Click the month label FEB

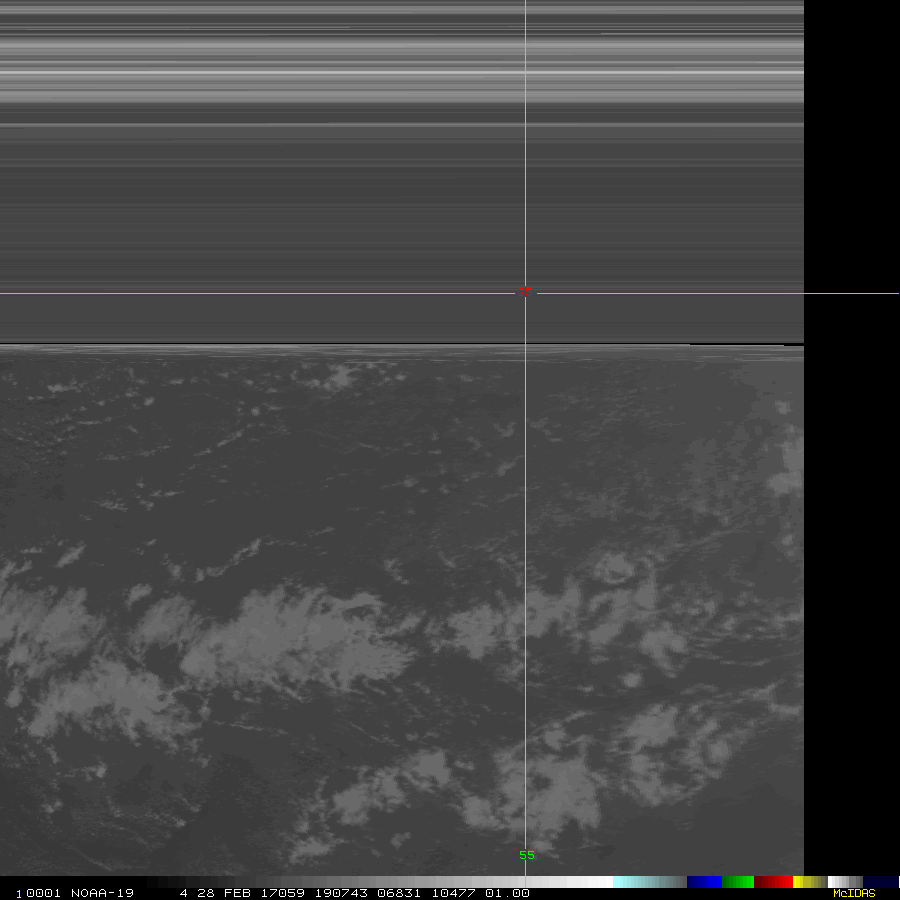pyautogui.click(x=237, y=893)
